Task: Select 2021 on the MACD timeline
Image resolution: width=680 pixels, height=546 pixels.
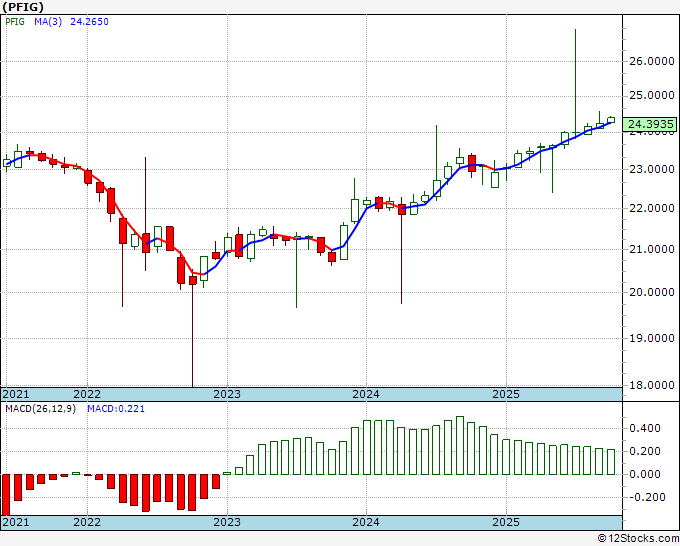Action: point(16,522)
